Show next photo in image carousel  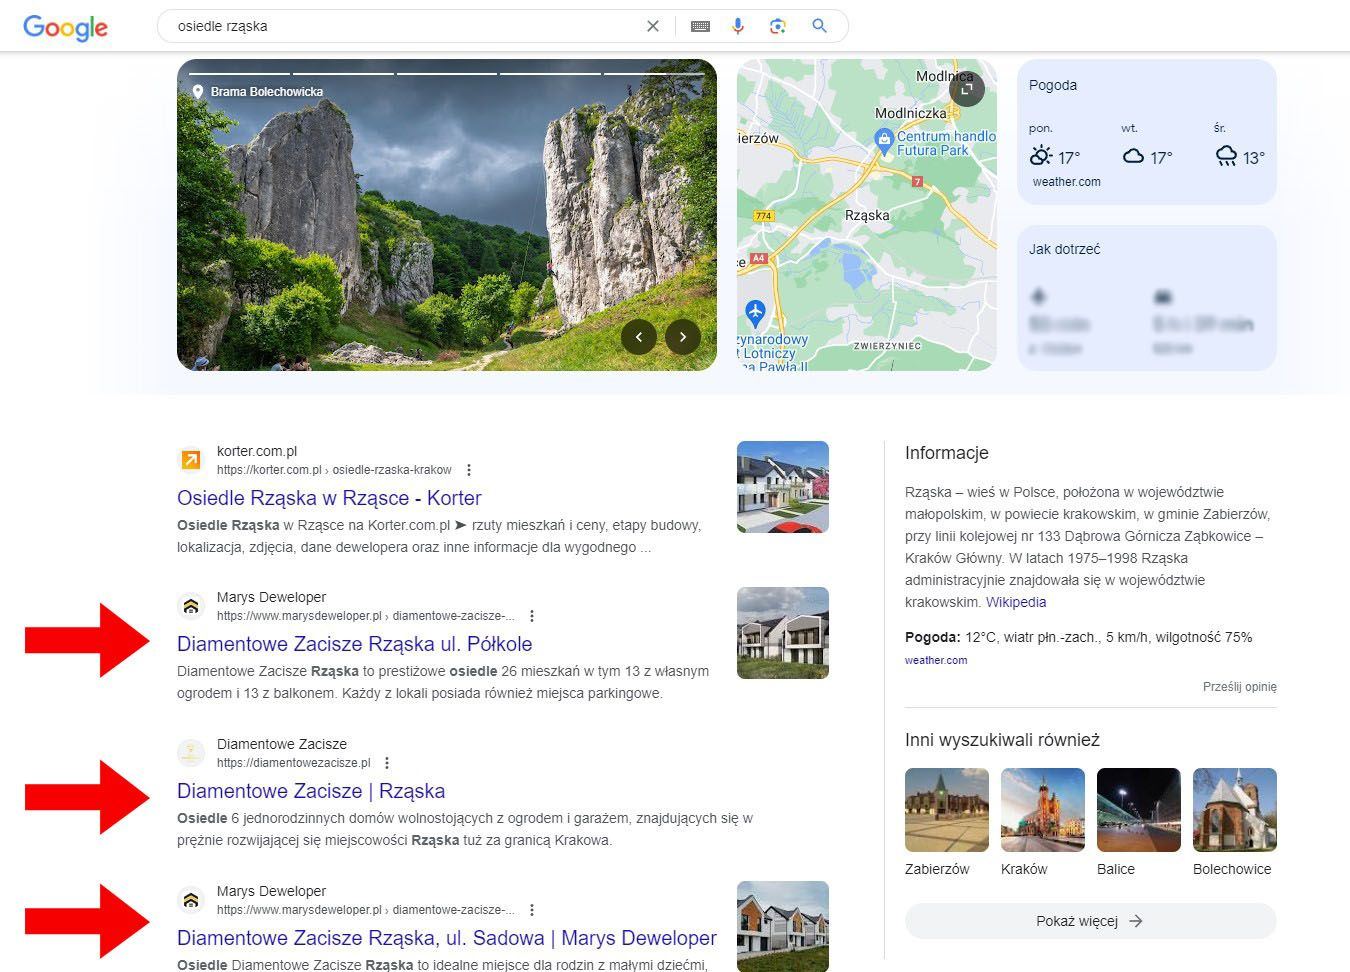coord(683,337)
